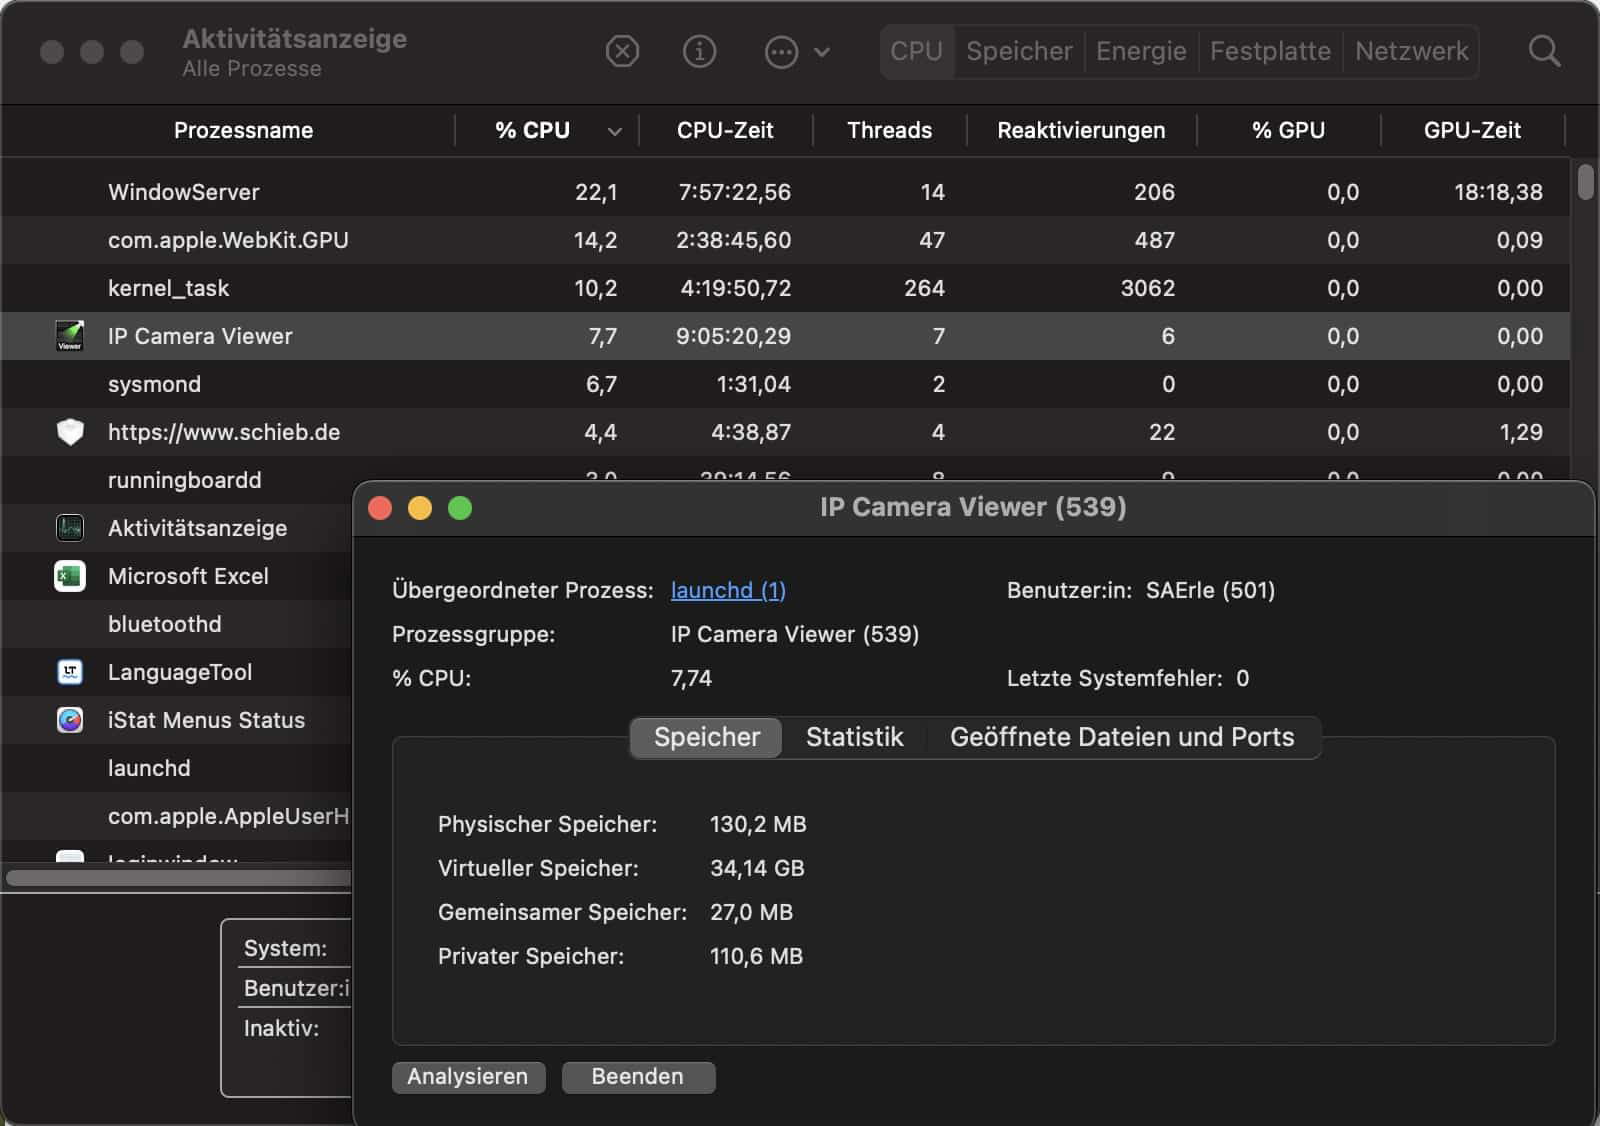Click Prozessgruppe value IP Camera Viewer (539)
The image size is (1600, 1126).
coord(795,634)
